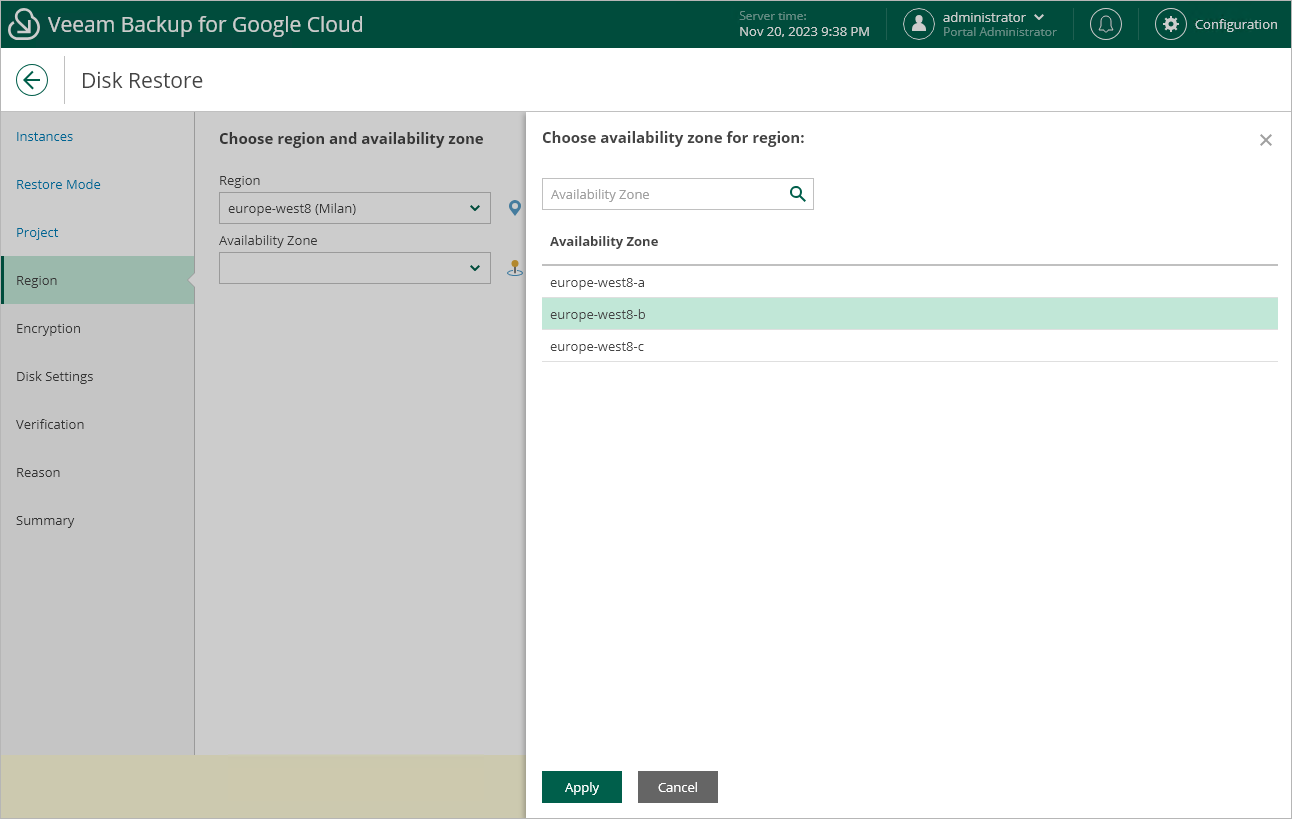
Task: Click the availability zone location icon
Action: tap(515, 268)
